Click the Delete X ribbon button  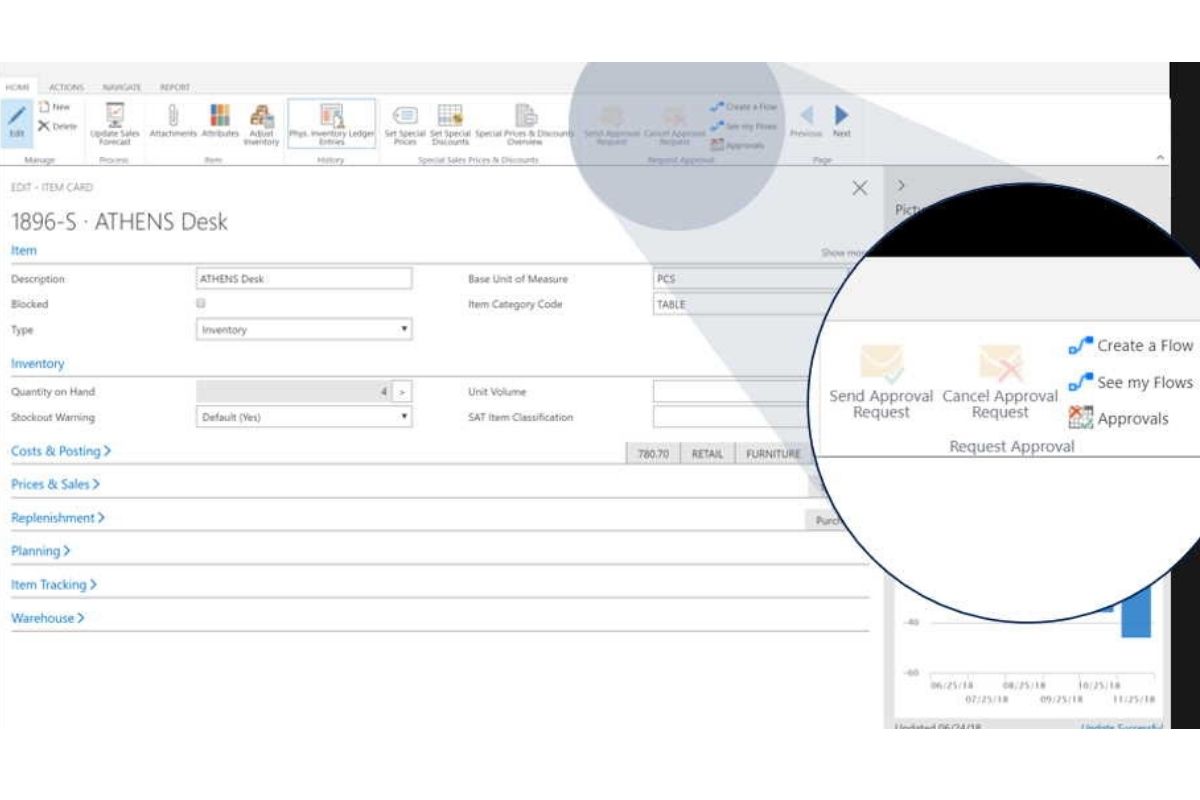[x=57, y=126]
